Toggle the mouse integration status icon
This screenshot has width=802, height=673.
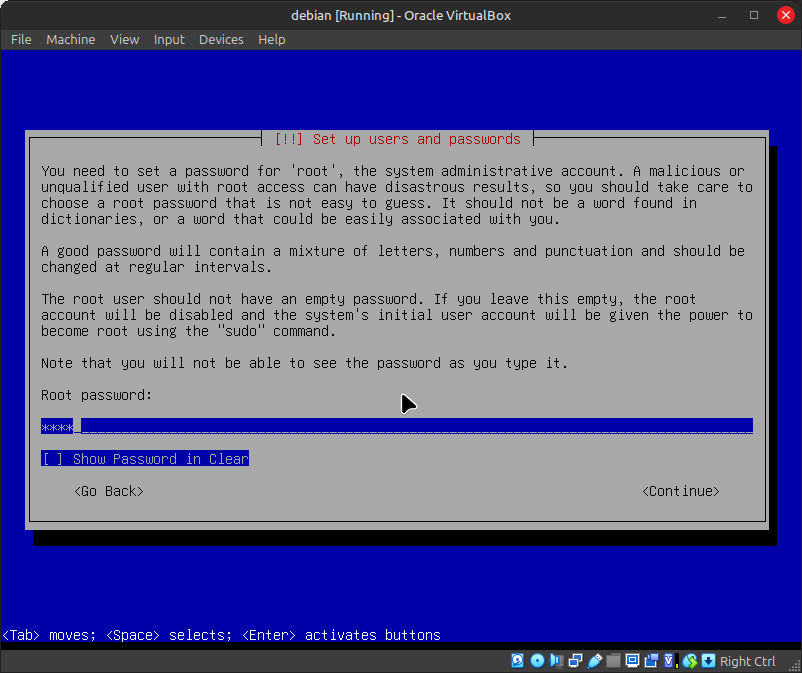coord(689,661)
